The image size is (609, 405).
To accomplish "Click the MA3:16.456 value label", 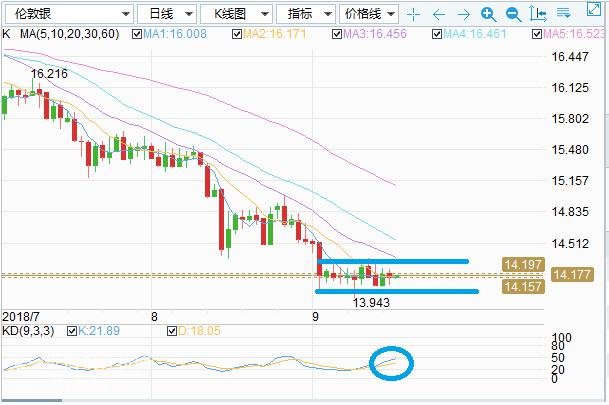I will 375,34.
